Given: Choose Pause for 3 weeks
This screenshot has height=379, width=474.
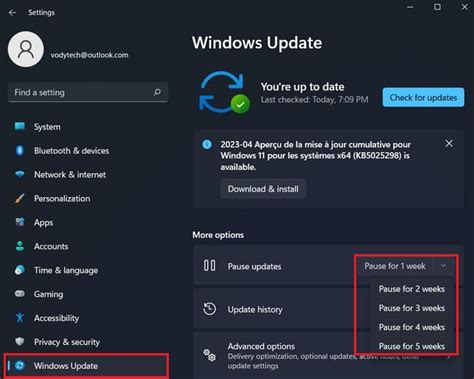Looking at the screenshot, I should click(x=412, y=308).
